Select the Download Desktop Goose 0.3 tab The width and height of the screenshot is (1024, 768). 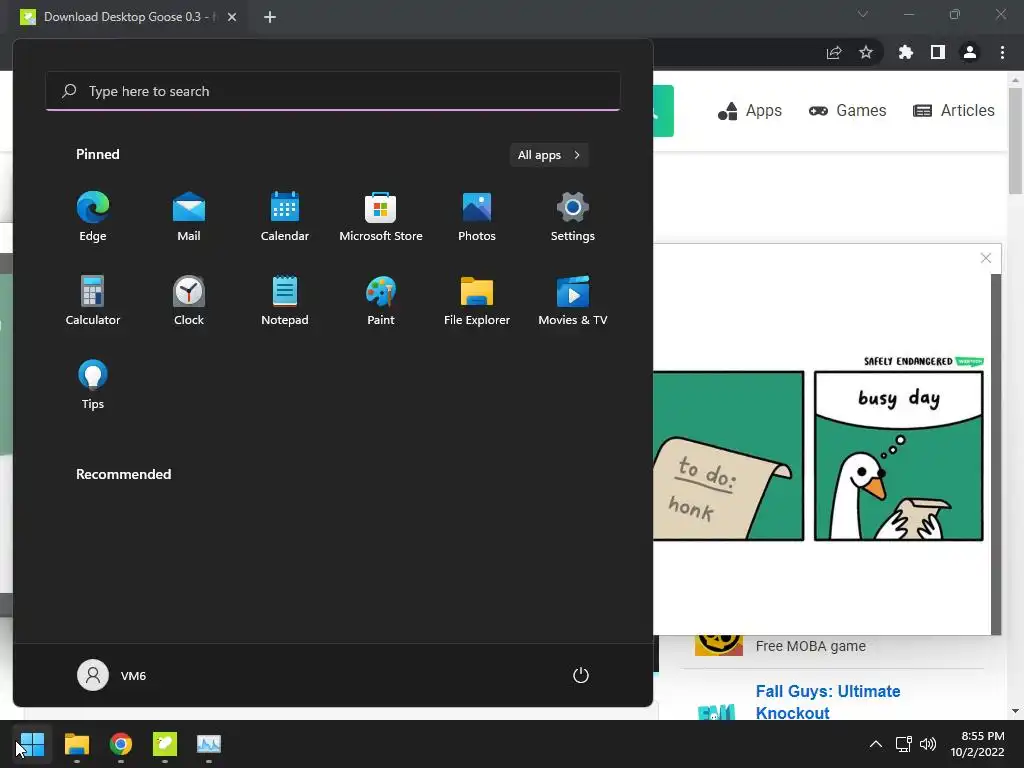tap(129, 17)
